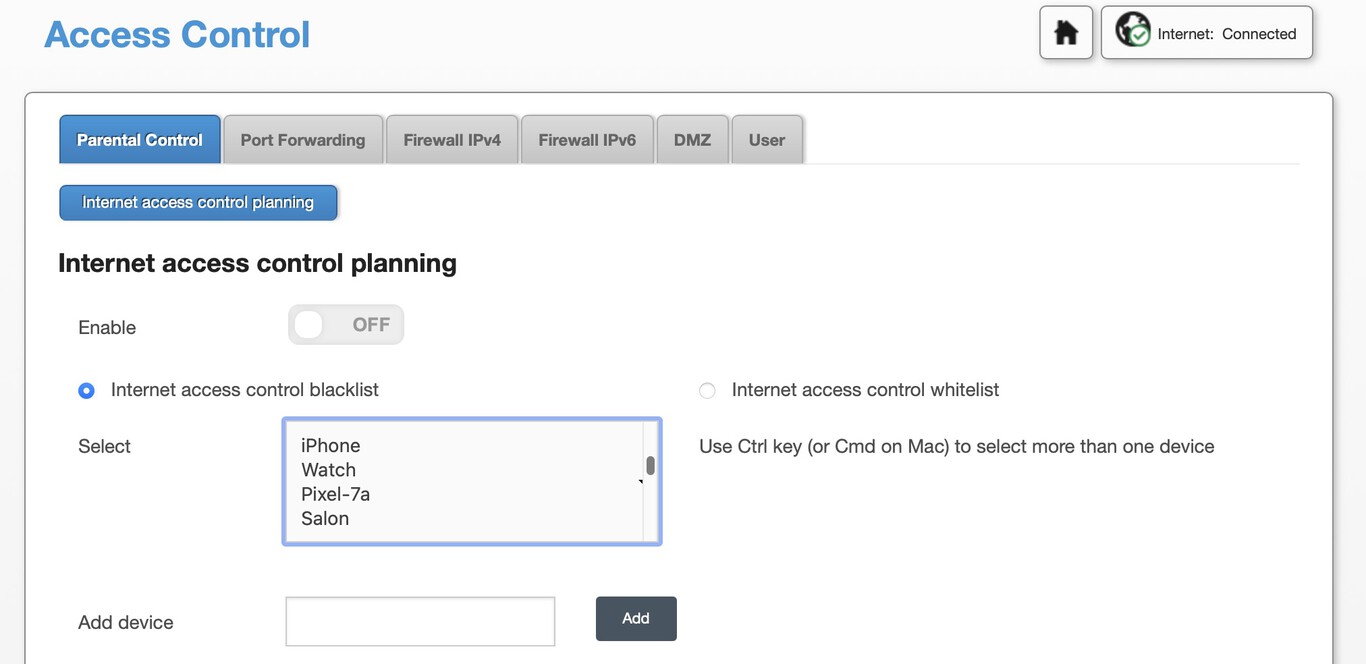Select Internet access control blacklist radio
The image size is (1366, 664).
87,391
